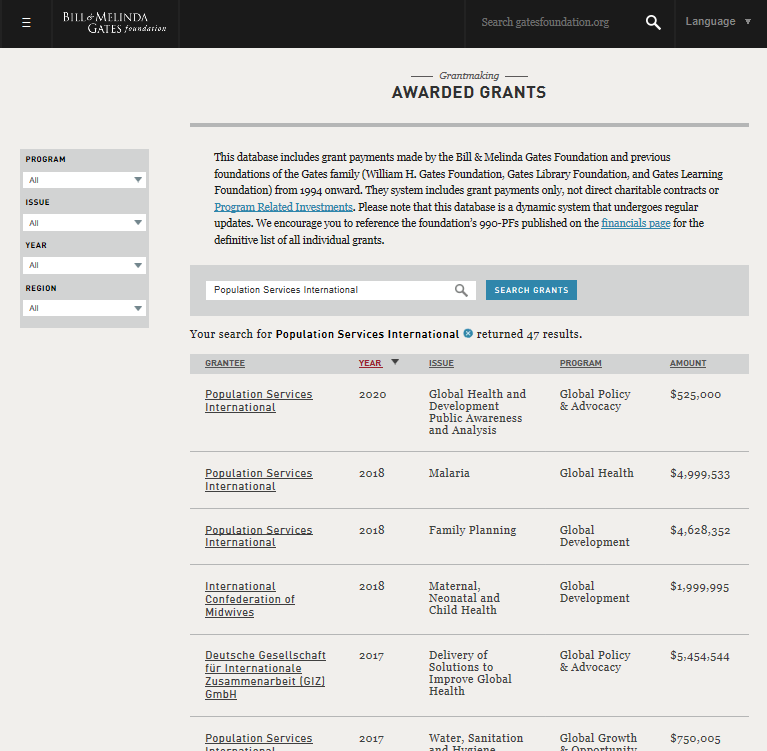Click the Grantmaking section label
The width and height of the screenshot is (767, 751).
point(469,75)
